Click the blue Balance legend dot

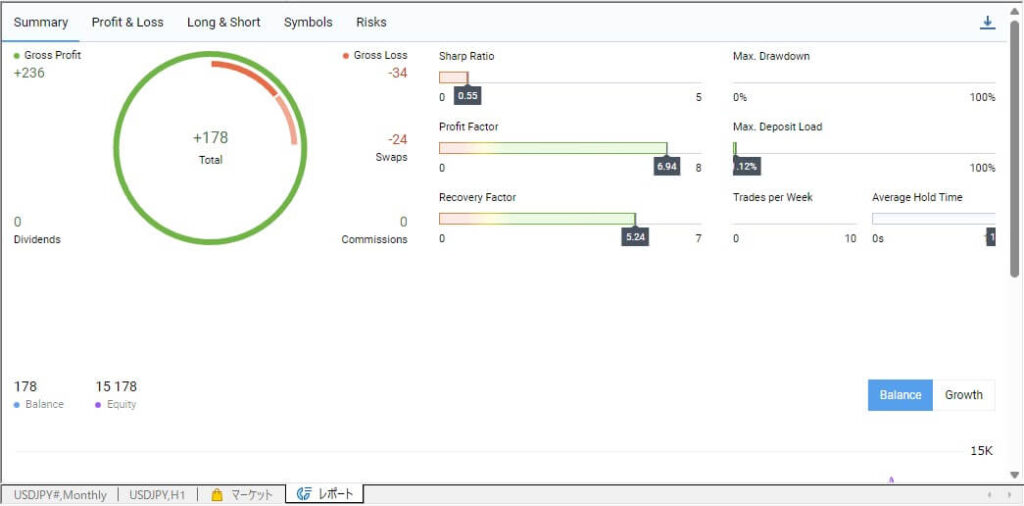pyautogui.click(x=17, y=405)
